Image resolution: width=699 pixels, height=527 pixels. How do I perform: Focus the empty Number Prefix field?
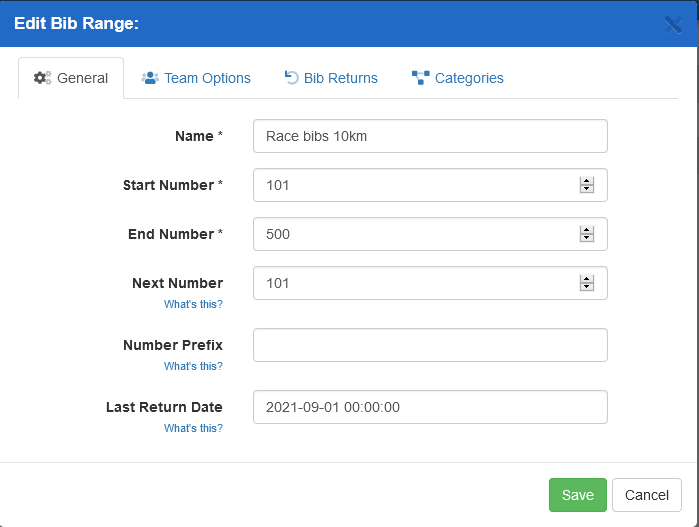[430, 345]
